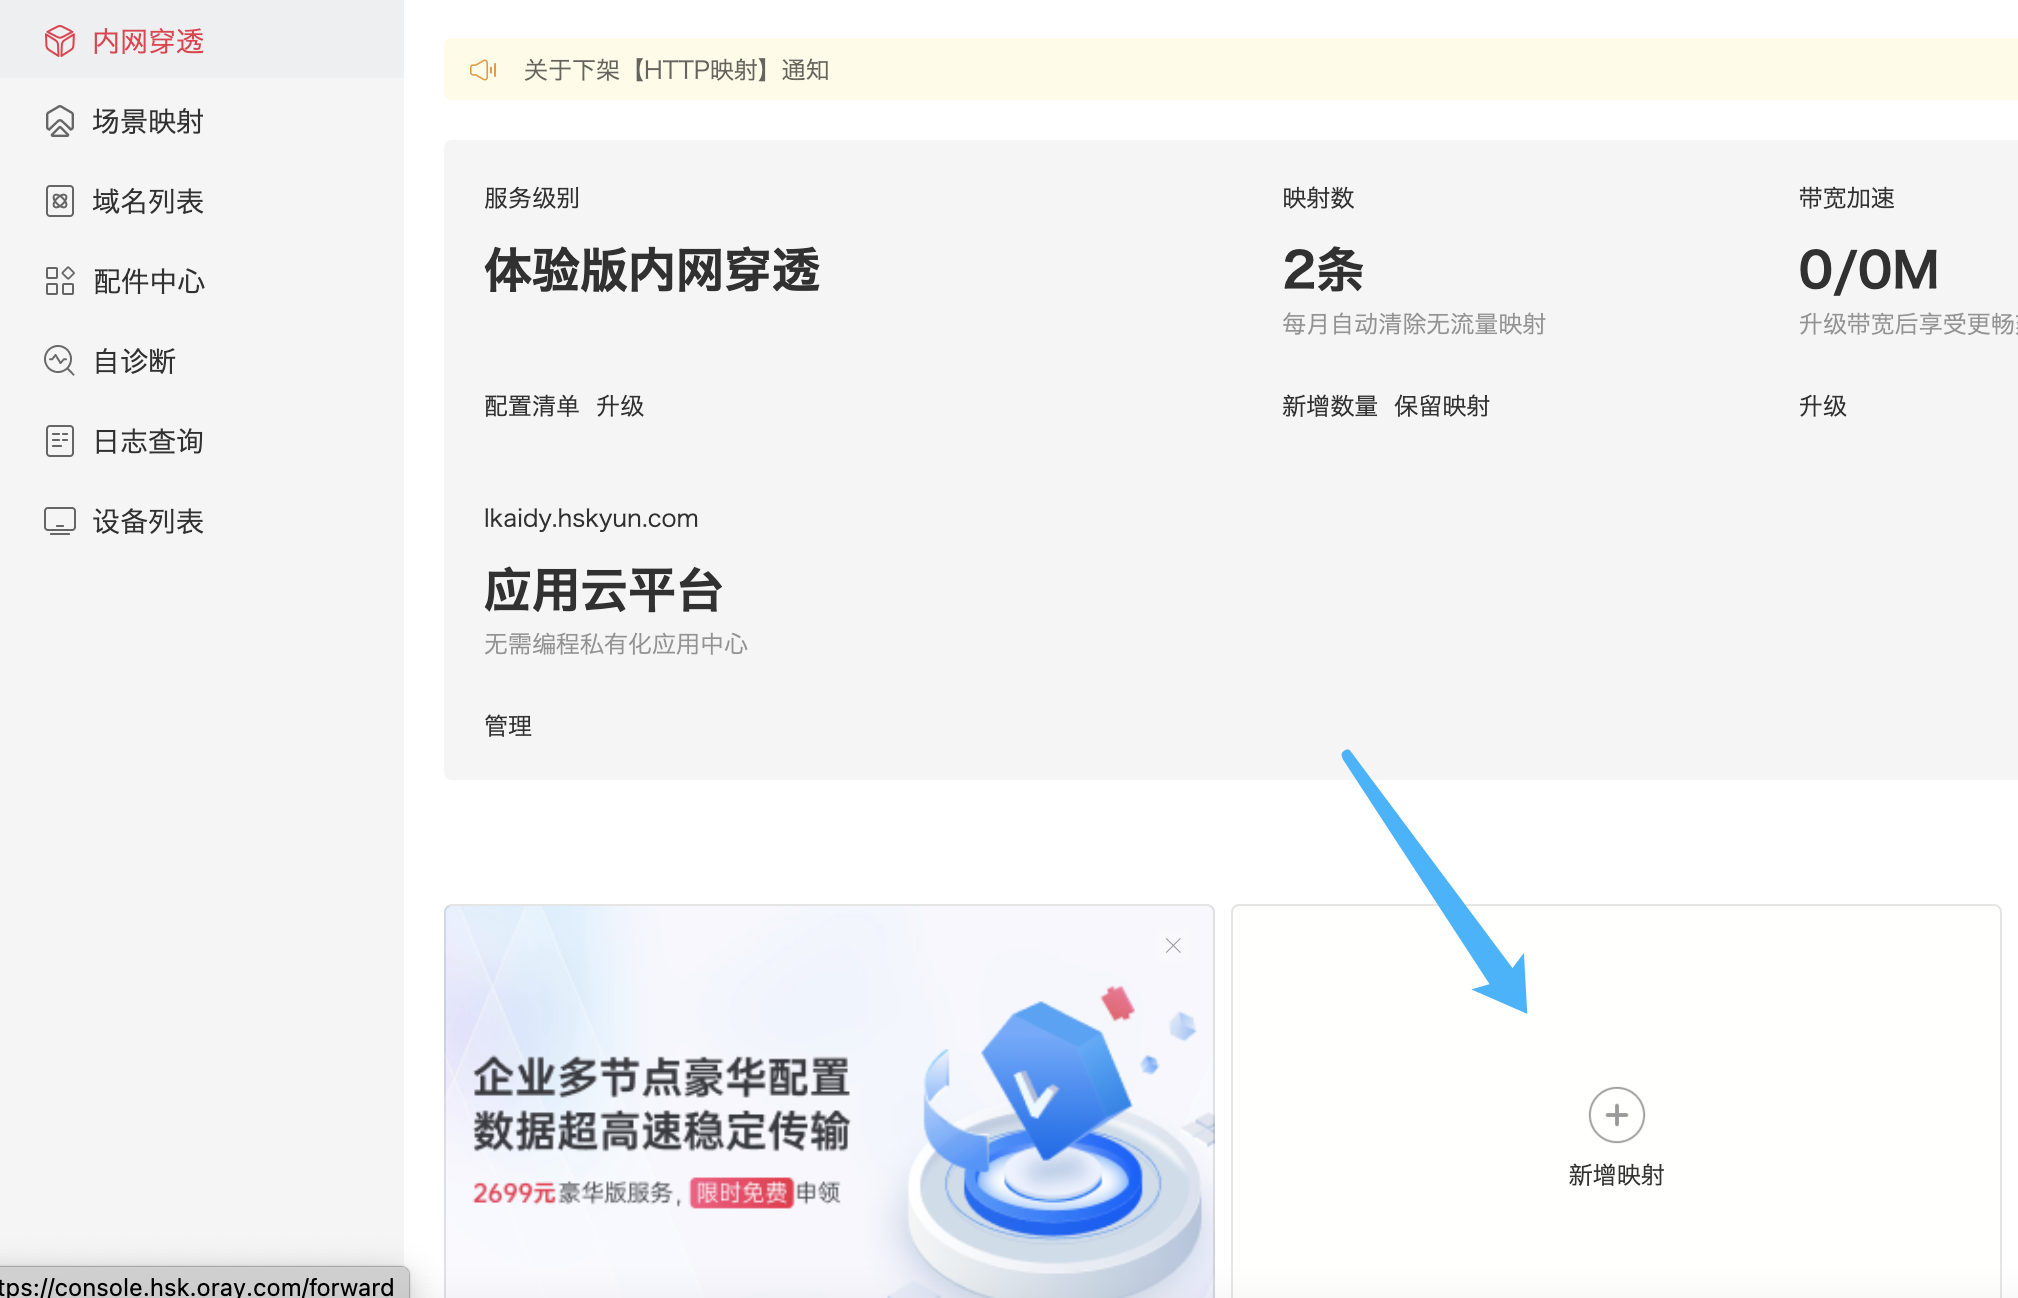Click the plus circle to add a mapping
The image size is (2018, 1298).
pos(1616,1115)
